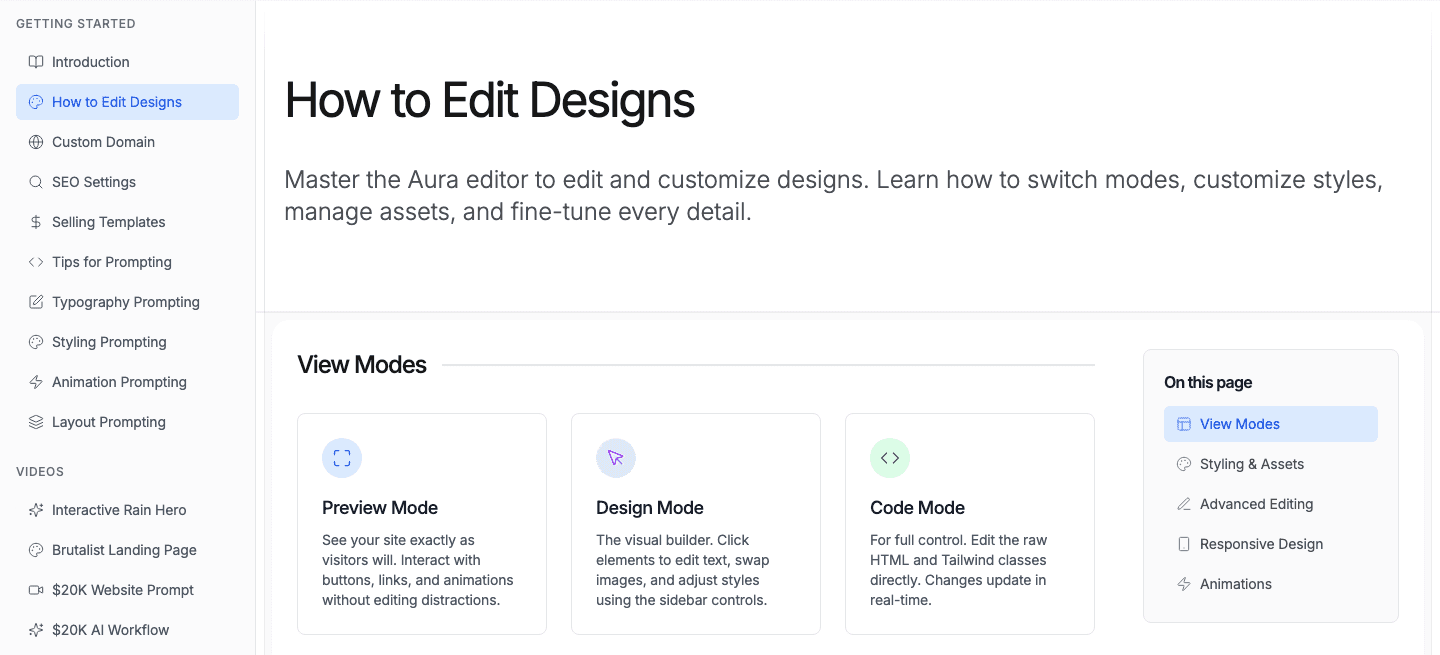The height and width of the screenshot is (655, 1440).
Task: Click the intro paragraph starting 'Master the Aura editor'
Action: [x=834, y=196]
